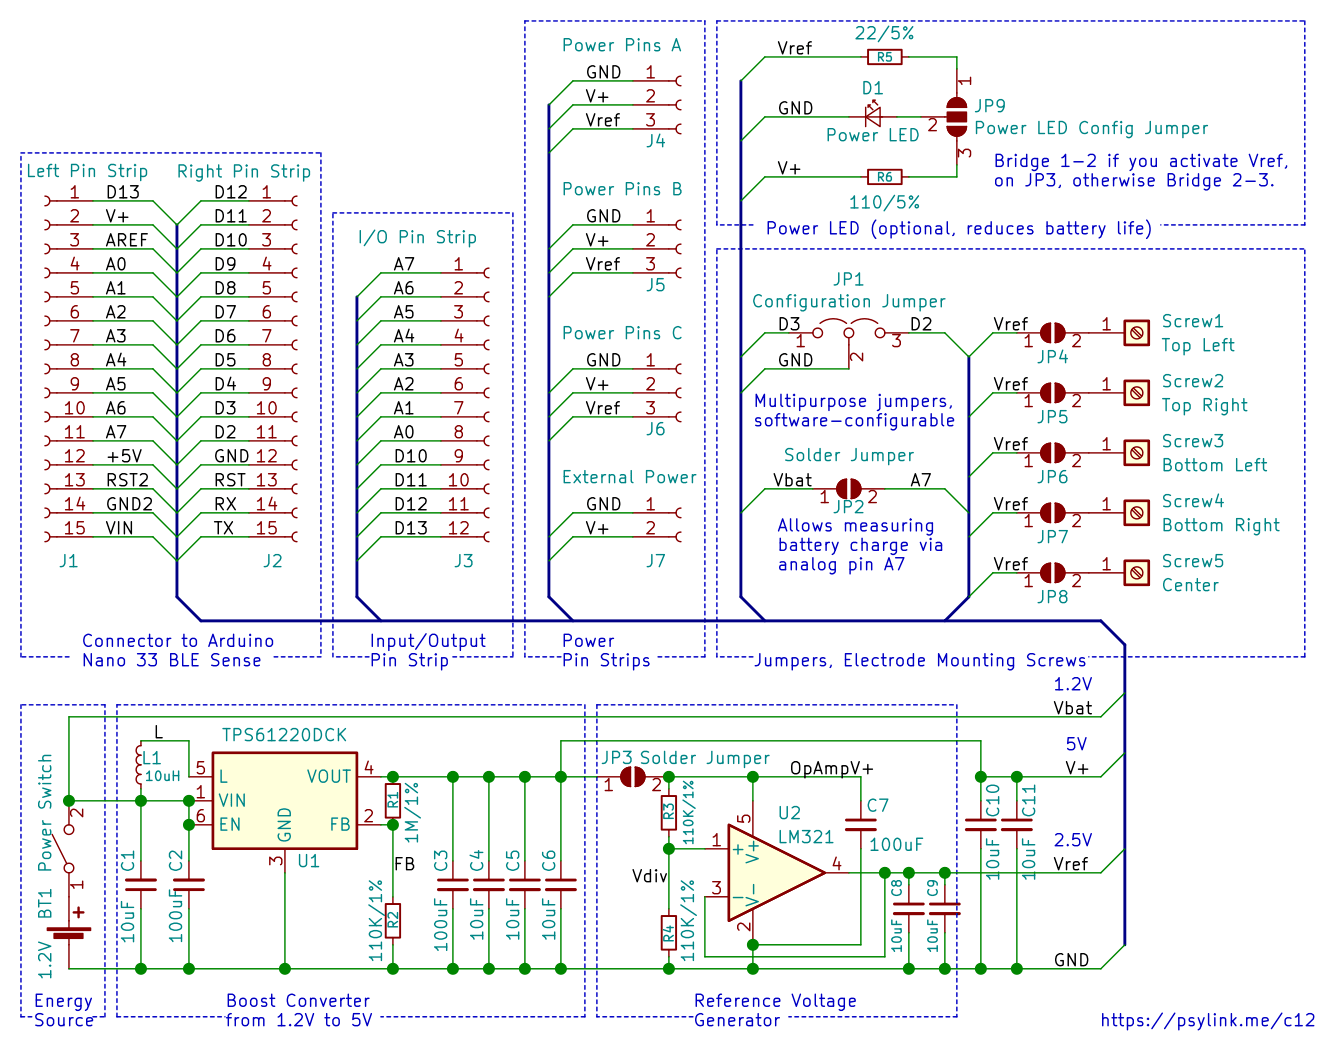
Task: Click the RX pin label on J2
Action: [225, 504]
